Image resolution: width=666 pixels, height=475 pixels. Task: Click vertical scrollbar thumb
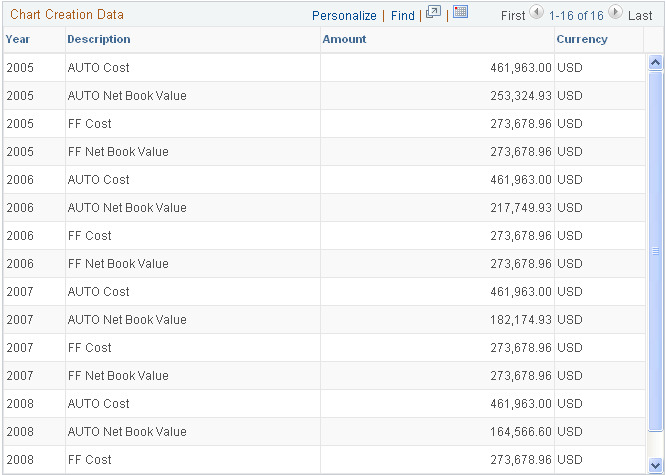pos(655,251)
